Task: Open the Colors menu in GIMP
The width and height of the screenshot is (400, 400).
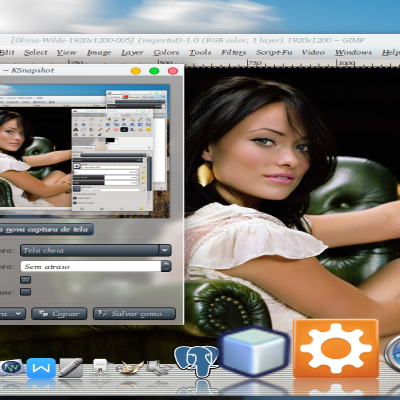Action: [x=166, y=52]
